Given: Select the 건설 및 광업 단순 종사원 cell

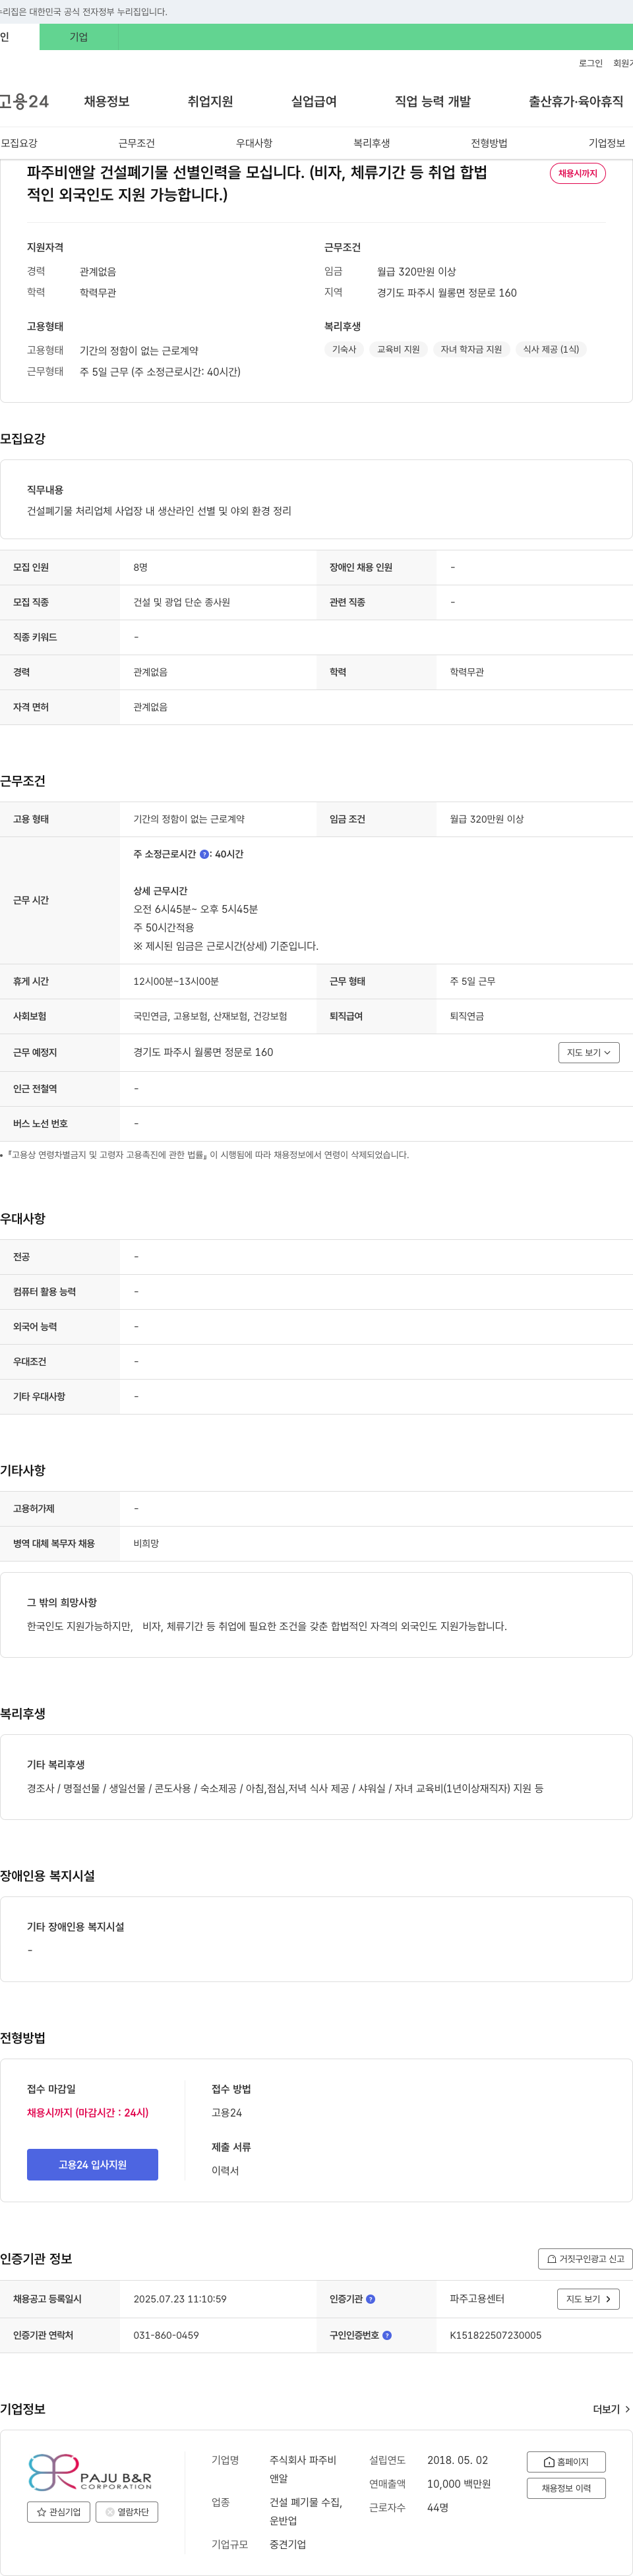Looking at the screenshot, I should pyautogui.click(x=182, y=602).
